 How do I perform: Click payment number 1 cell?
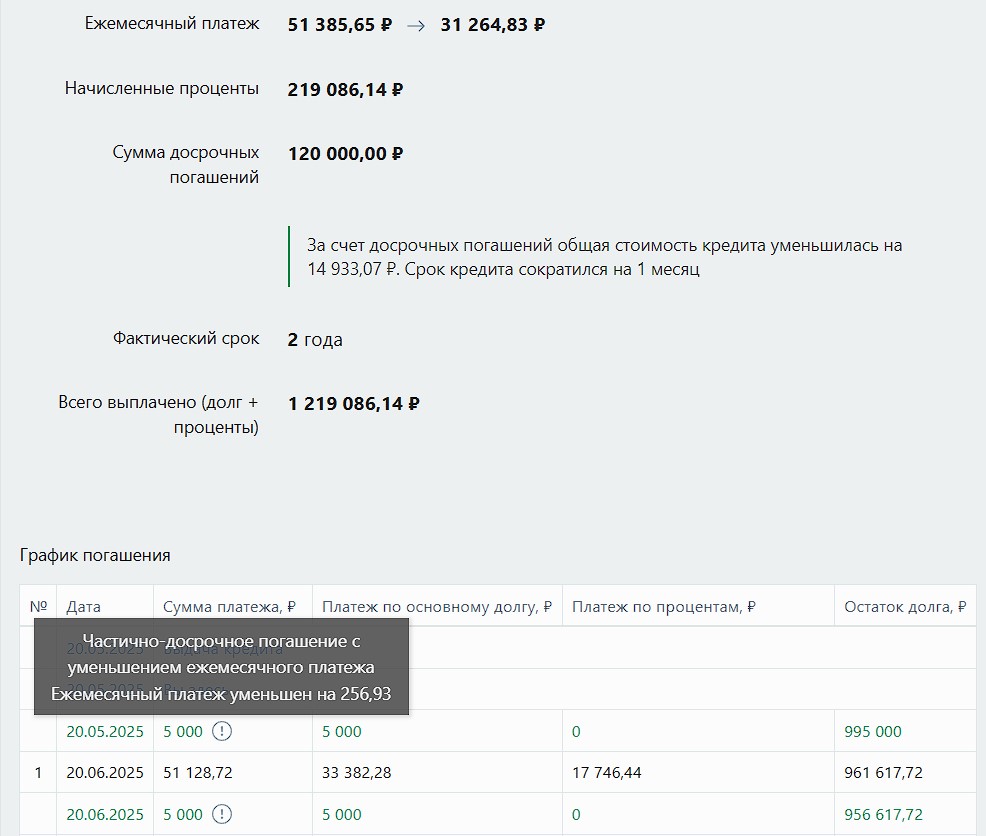coord(38,772)
